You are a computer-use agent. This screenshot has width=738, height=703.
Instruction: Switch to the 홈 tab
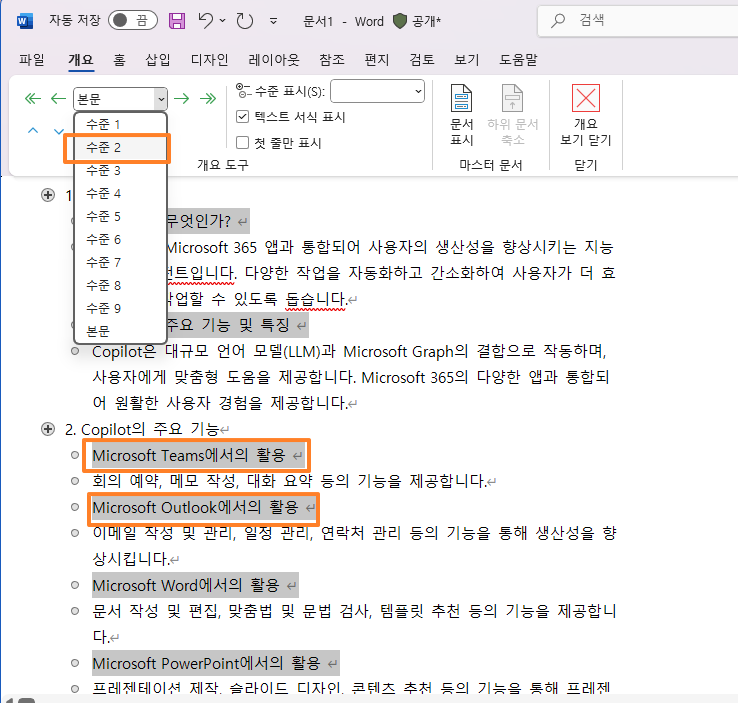(120, 60)
